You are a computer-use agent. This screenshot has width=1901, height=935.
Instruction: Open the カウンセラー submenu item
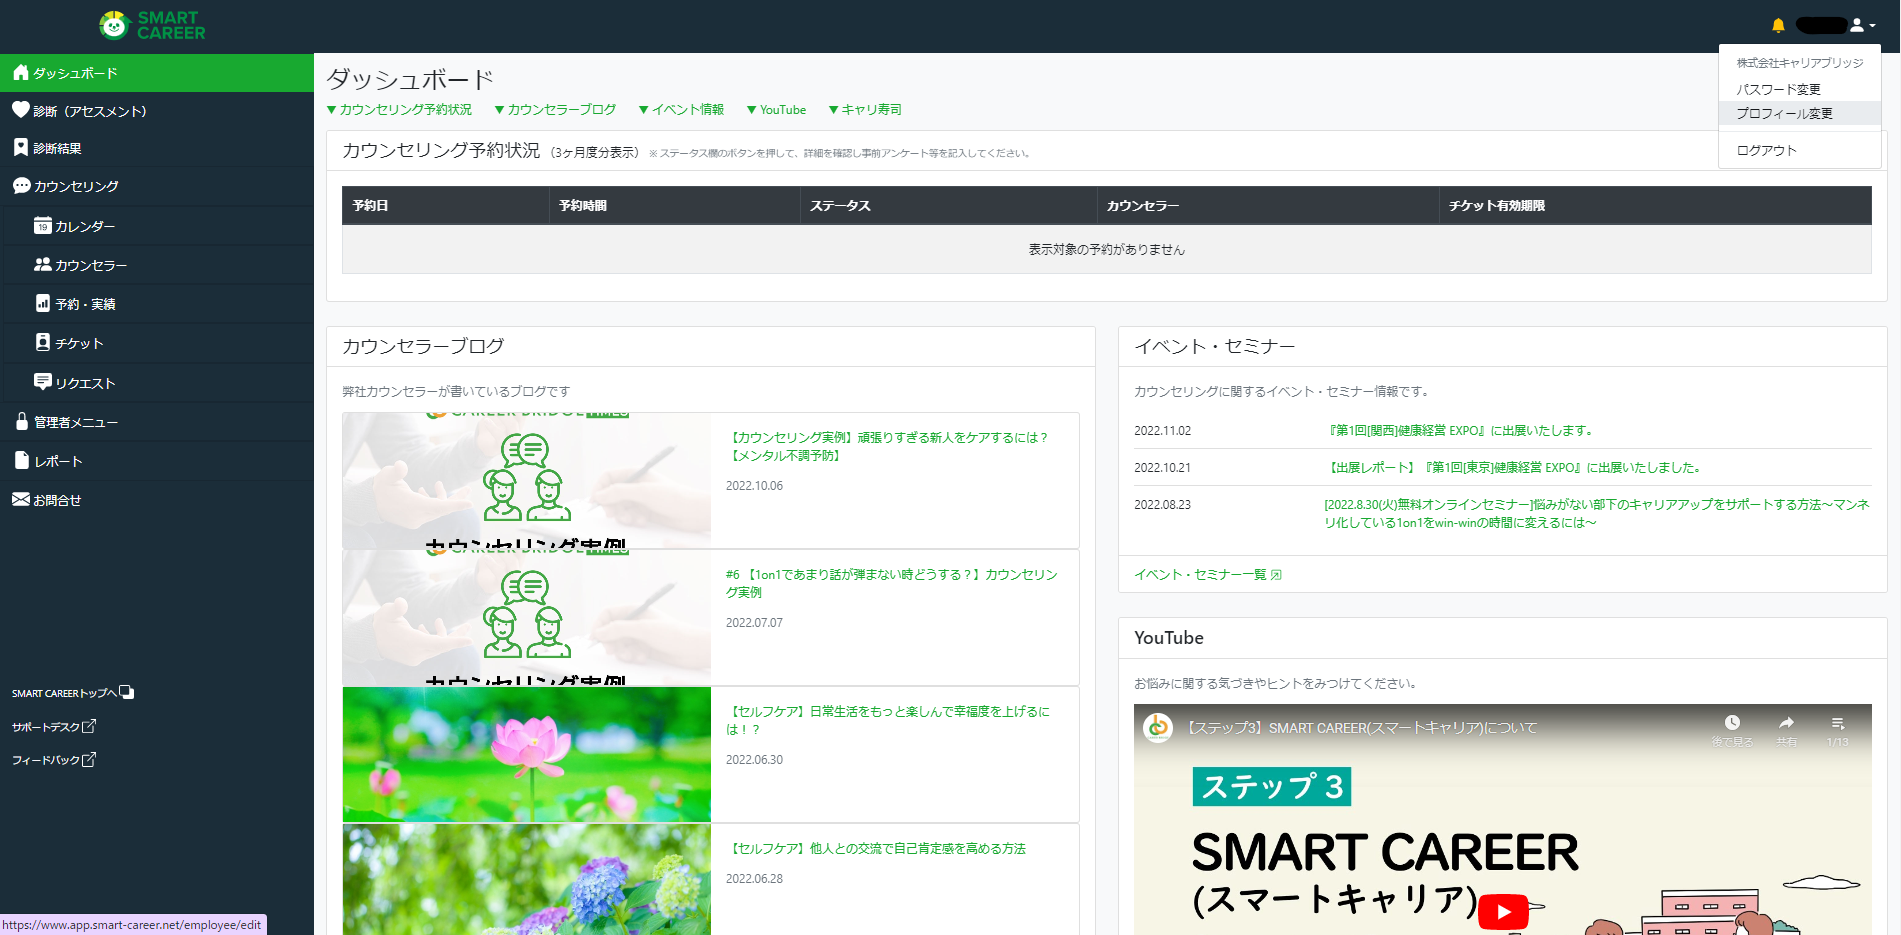[x=157, y=265]
